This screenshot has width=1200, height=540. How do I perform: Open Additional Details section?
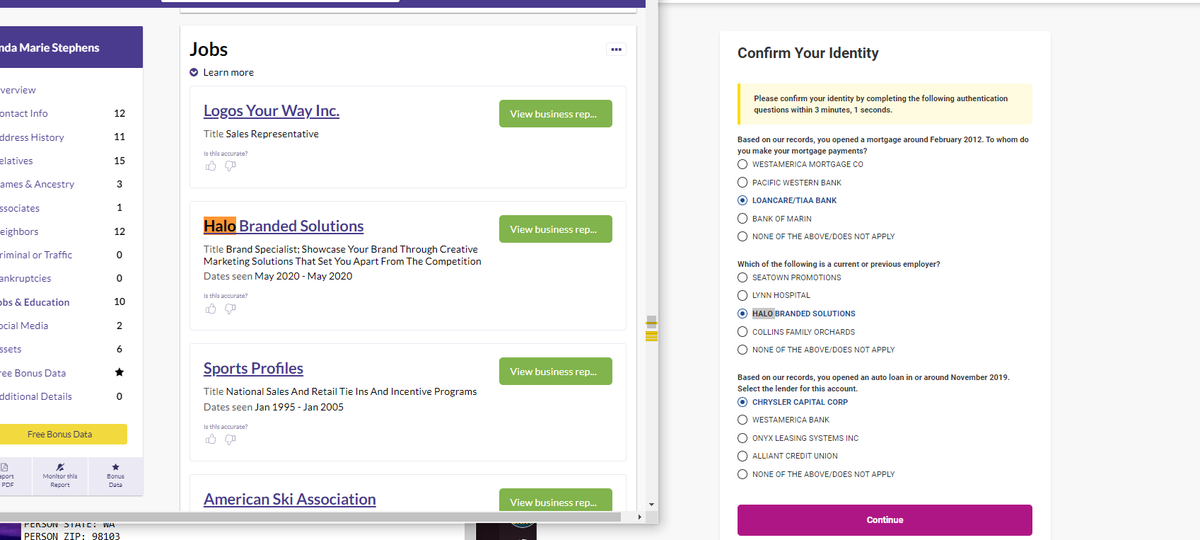pyautogui.click(x=35, y=396)
